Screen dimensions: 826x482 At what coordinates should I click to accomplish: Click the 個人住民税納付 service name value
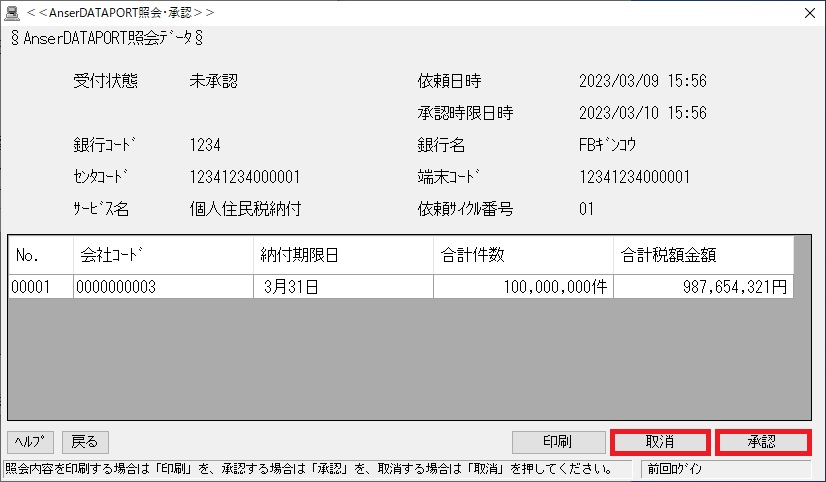(245, 209)
